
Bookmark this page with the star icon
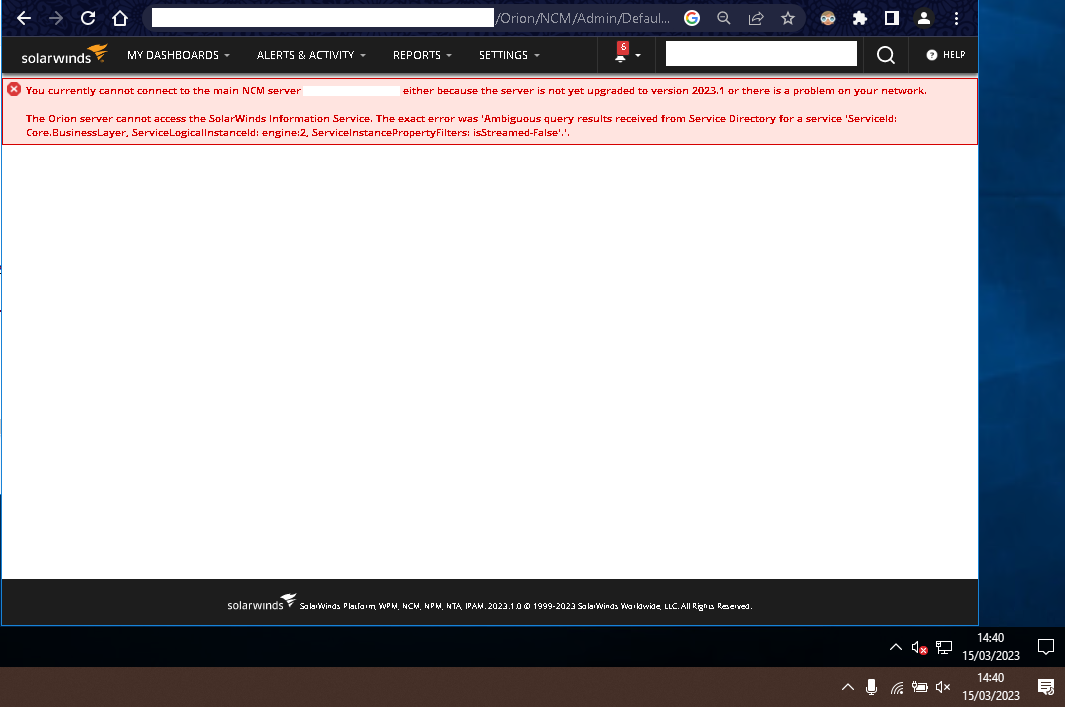pyautogui.click(x=788, y=18)
